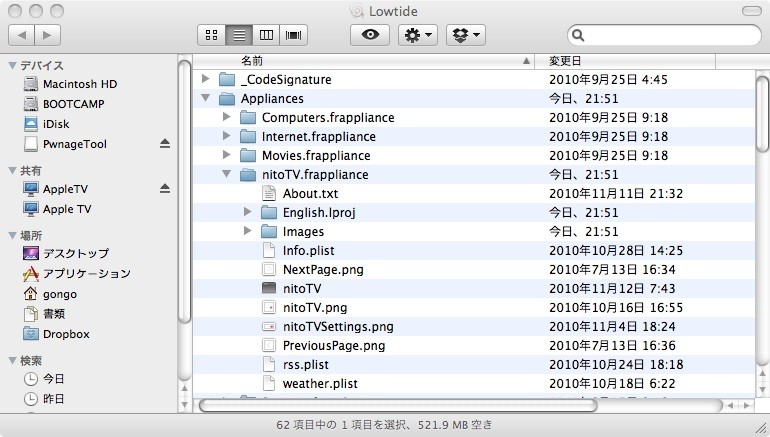Go forward with the right arrow button
Viewport: 770px width, 437px height.
(x=48, y=35)
